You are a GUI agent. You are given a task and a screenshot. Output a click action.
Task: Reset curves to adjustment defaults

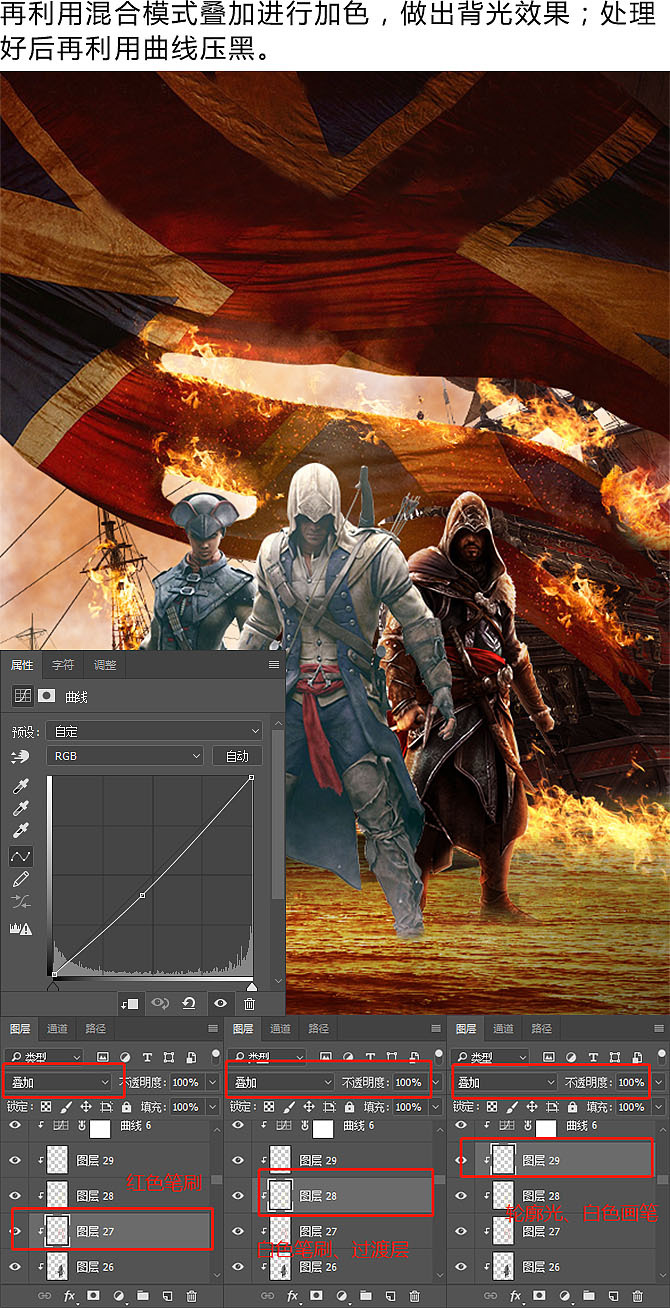click(x=188, y=1003)
